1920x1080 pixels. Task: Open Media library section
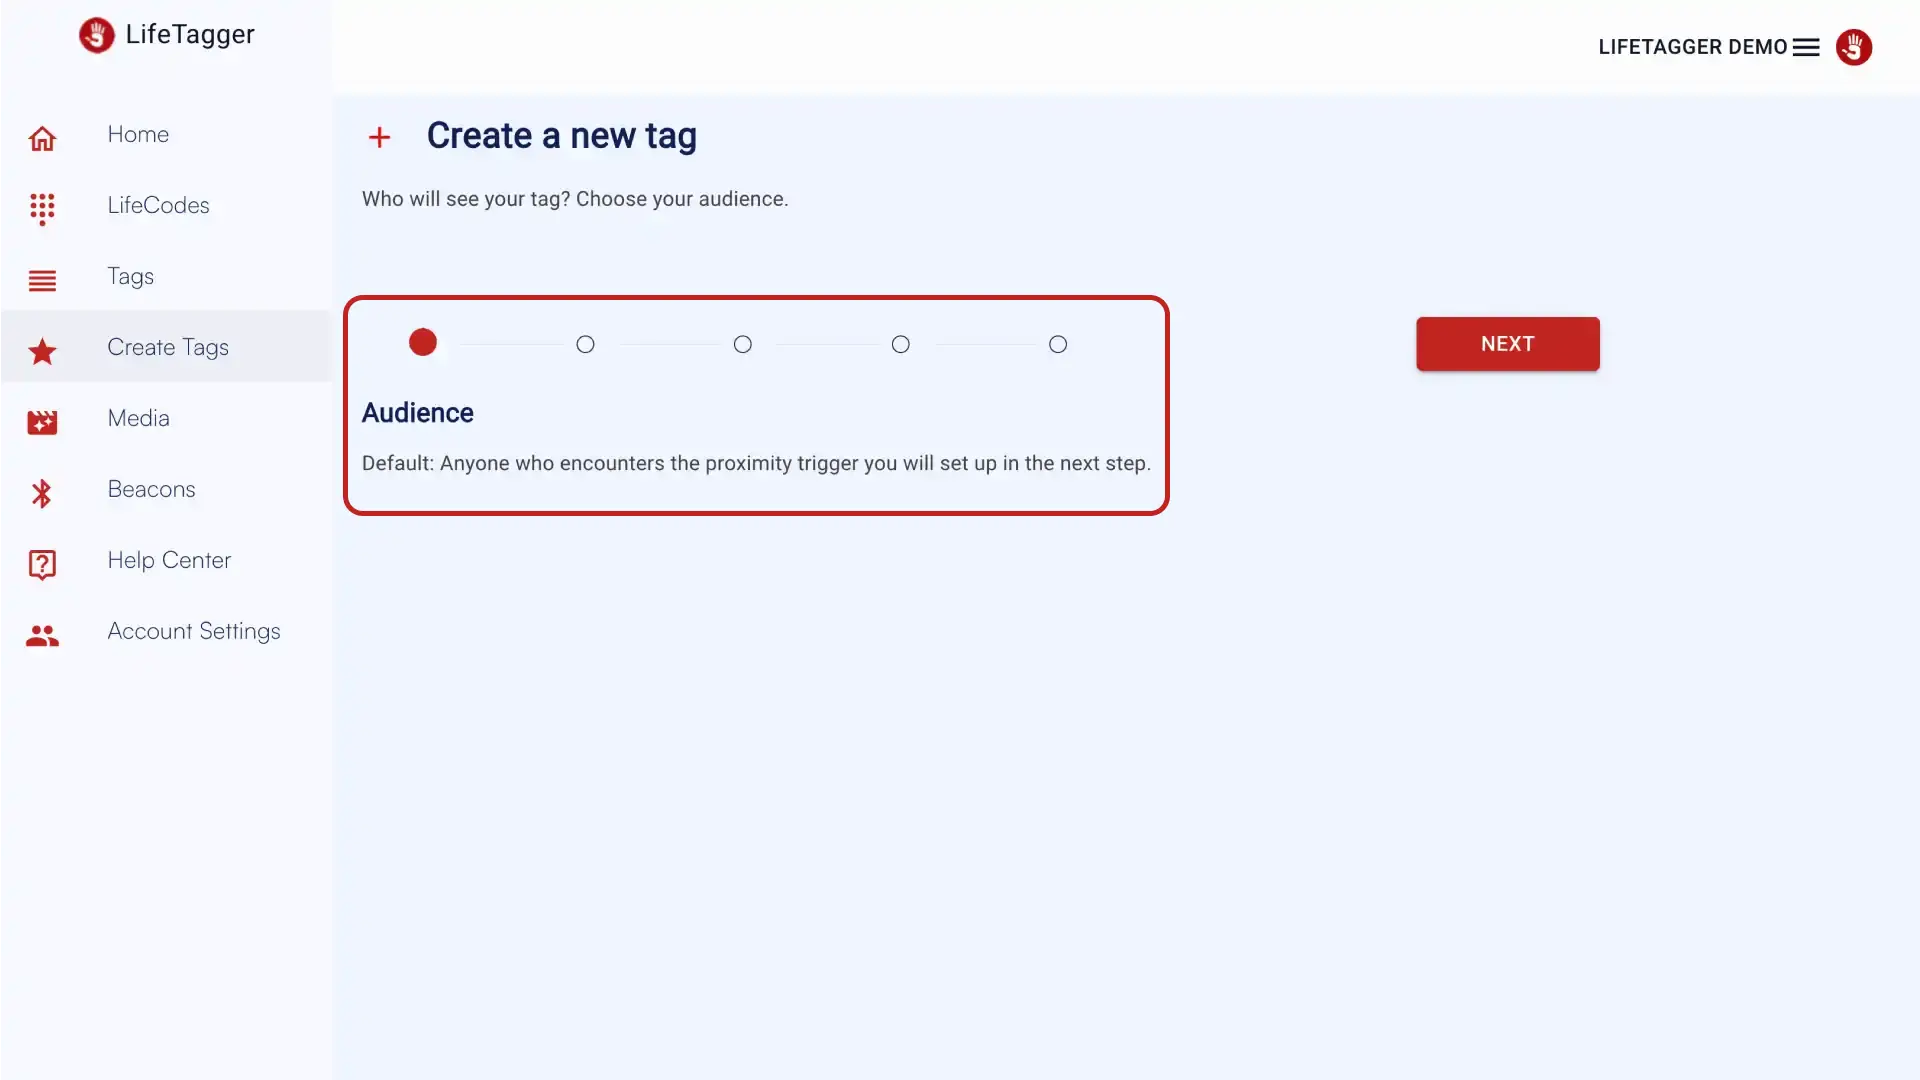(137, 417)
